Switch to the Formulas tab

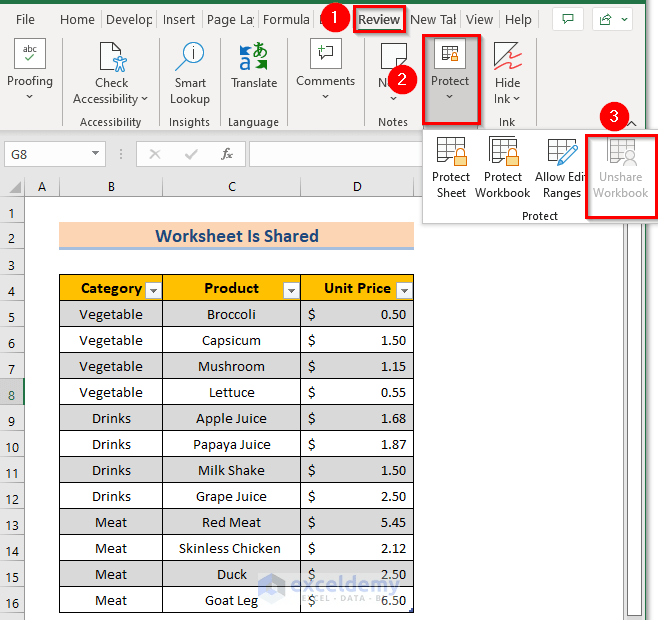(x=286, y=19)
